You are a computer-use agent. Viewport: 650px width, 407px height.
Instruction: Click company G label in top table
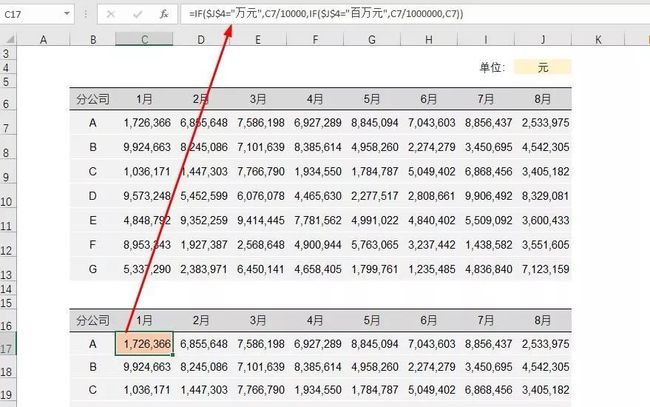[x=93, y=269]
